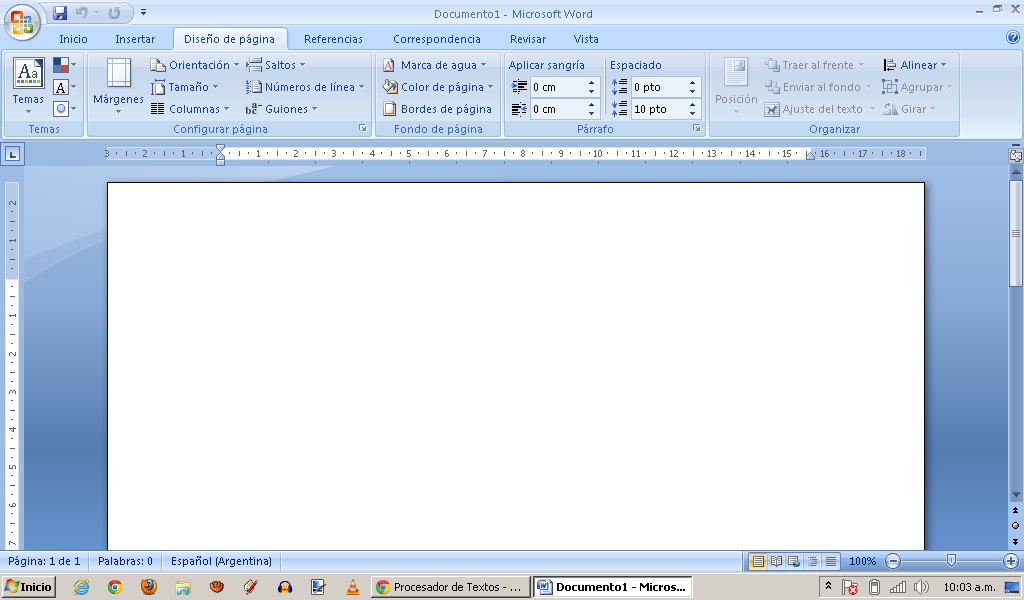Toggle the ruler button above the scrollbar
Viewport: 1024px width, 600px height.
pyautogui.click(x=1016, y=155)
